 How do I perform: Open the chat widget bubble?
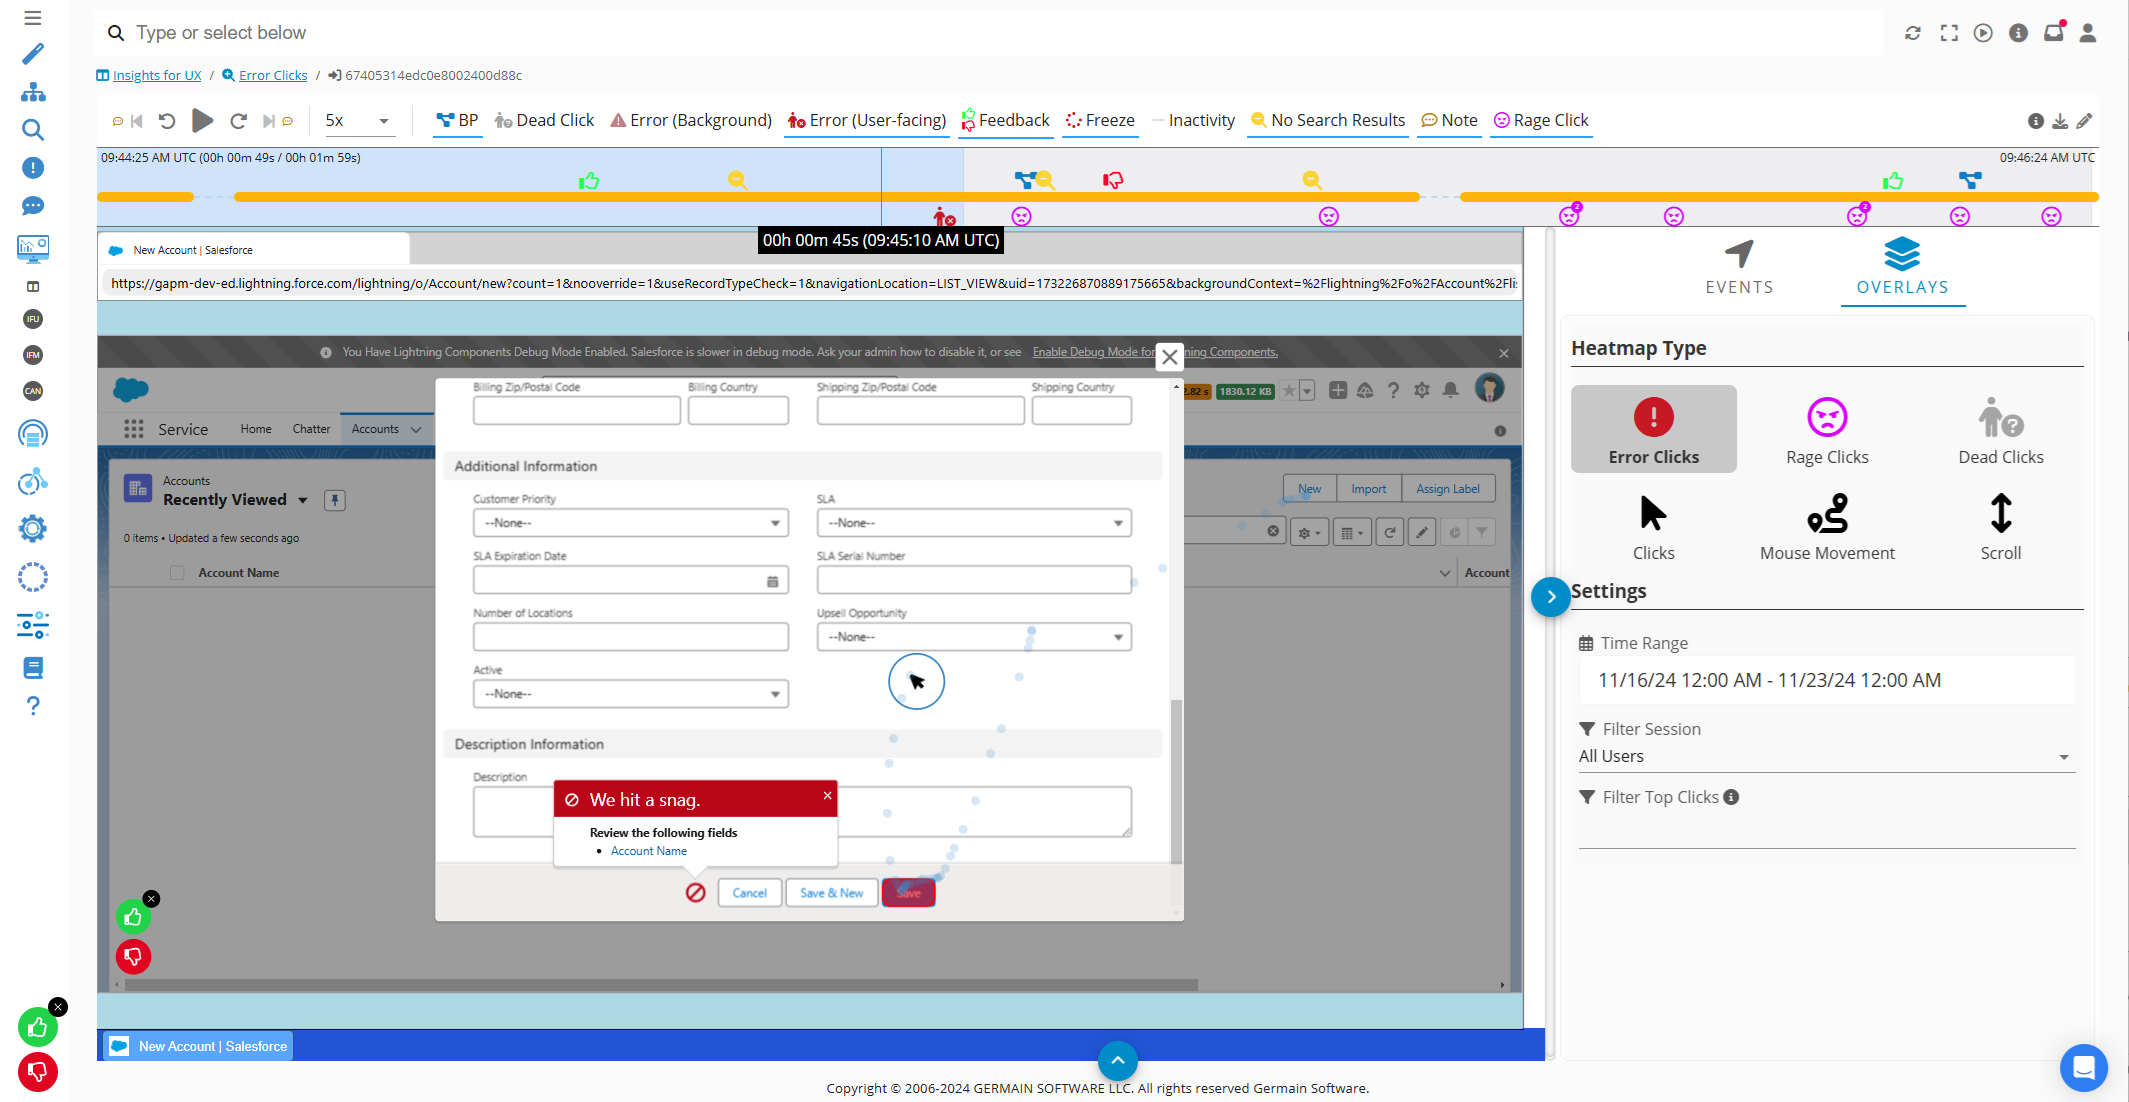pos(2083,1067)
